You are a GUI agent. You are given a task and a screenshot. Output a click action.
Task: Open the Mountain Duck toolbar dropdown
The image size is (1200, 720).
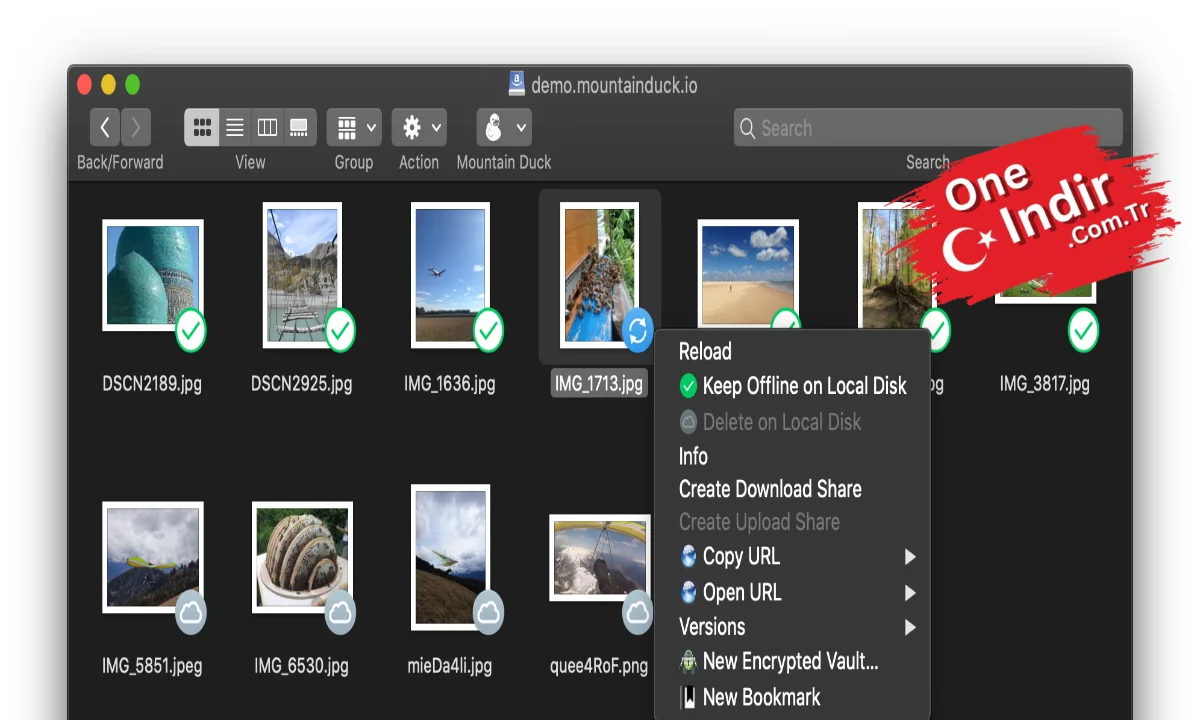[x=504, y=128]
